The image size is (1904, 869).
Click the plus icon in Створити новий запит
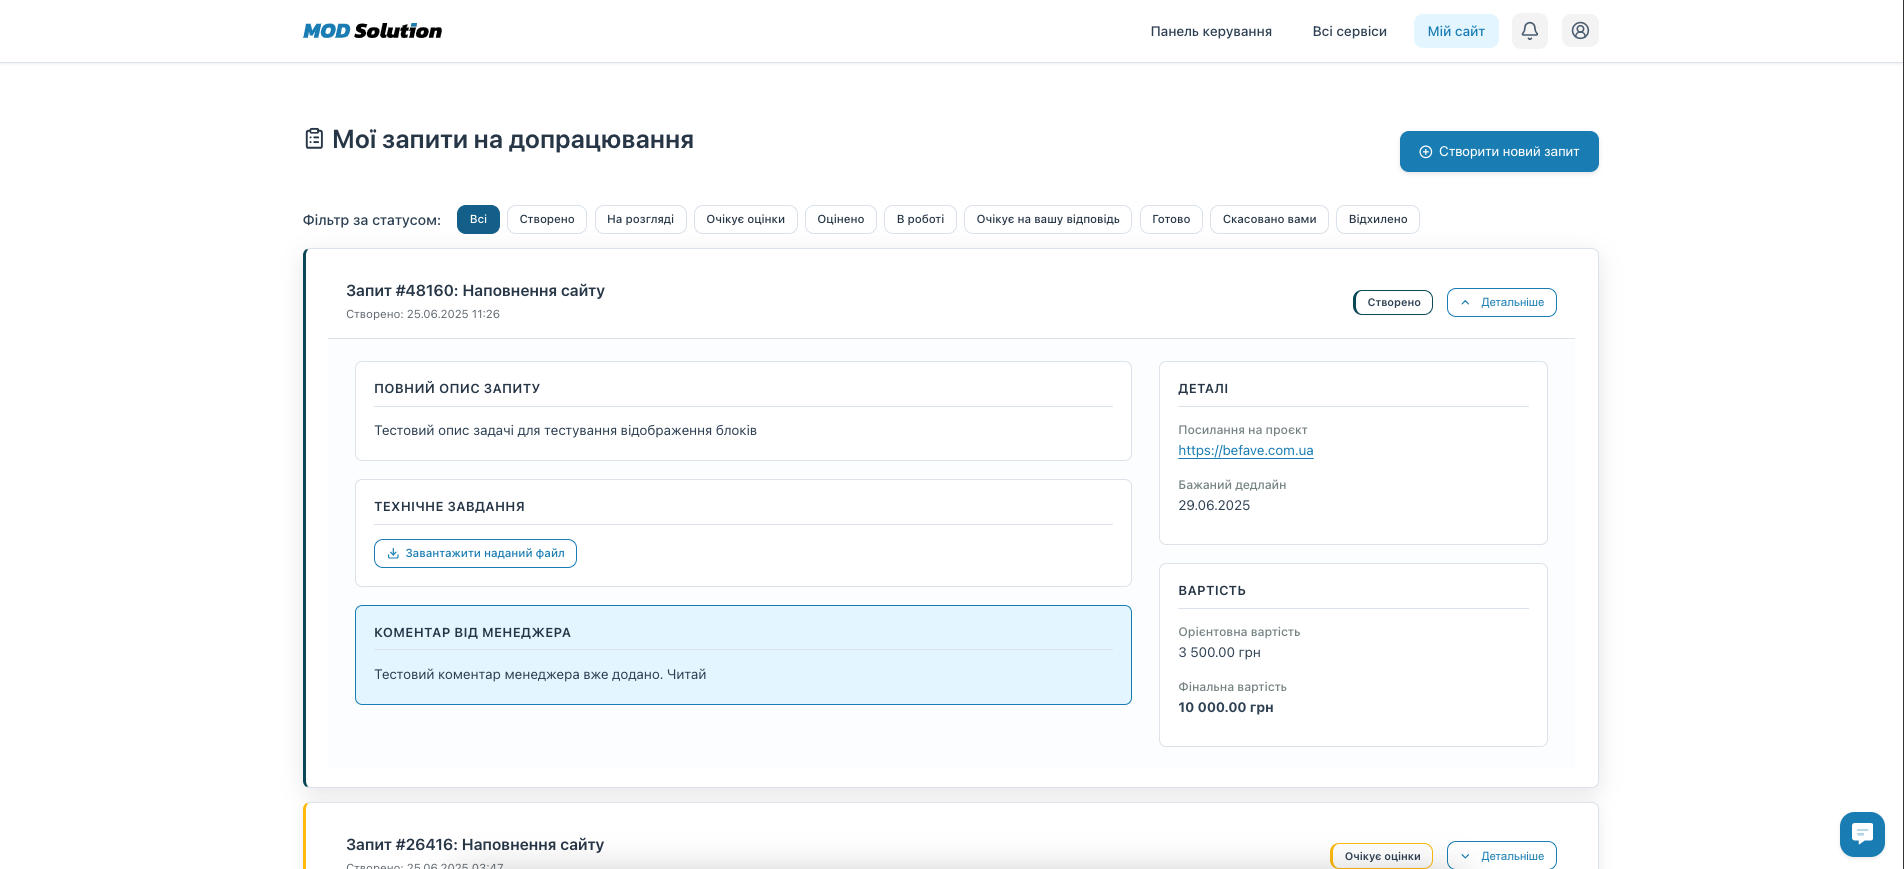pos(1426,152)
